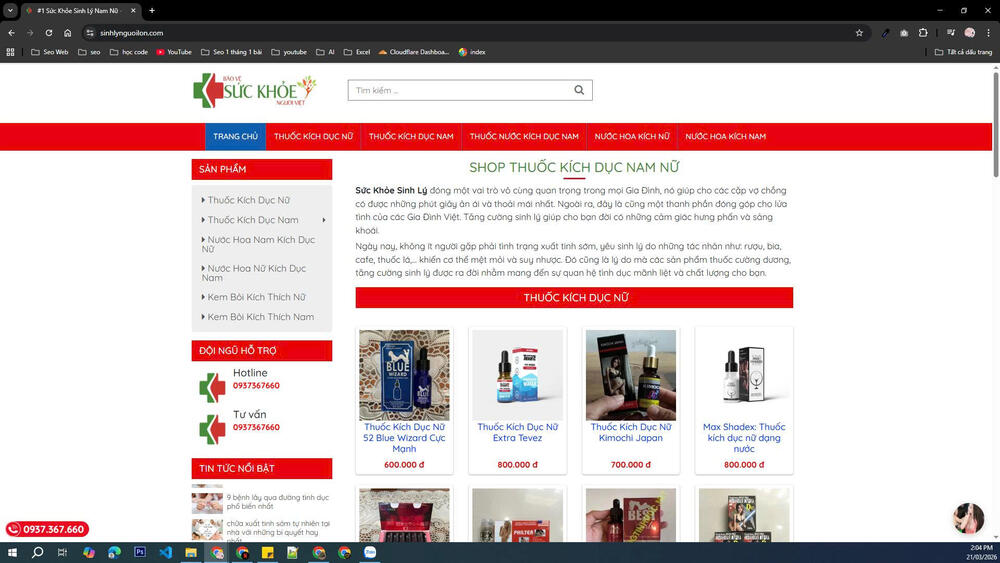Screen dimensions: 1000x563
Task: Open Kem Bôi Kích Thích Nữ link
Action: tap(256, 297)
